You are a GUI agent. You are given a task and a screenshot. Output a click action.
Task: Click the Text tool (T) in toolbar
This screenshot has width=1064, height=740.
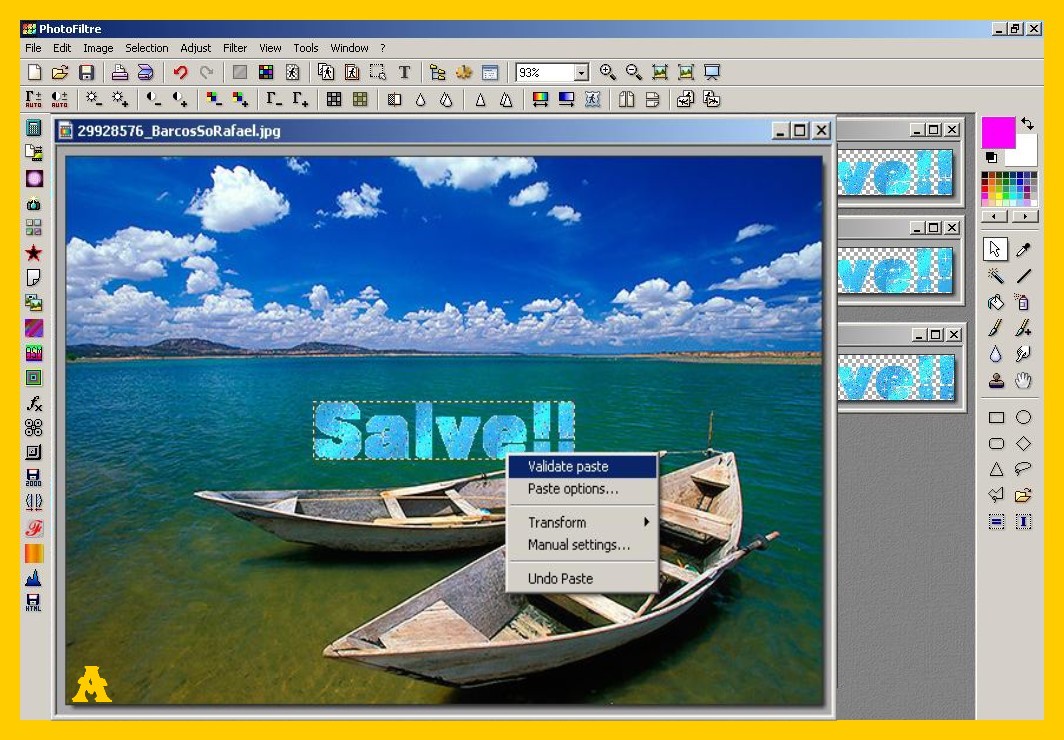pyautogui.click(x=404, y=72)
